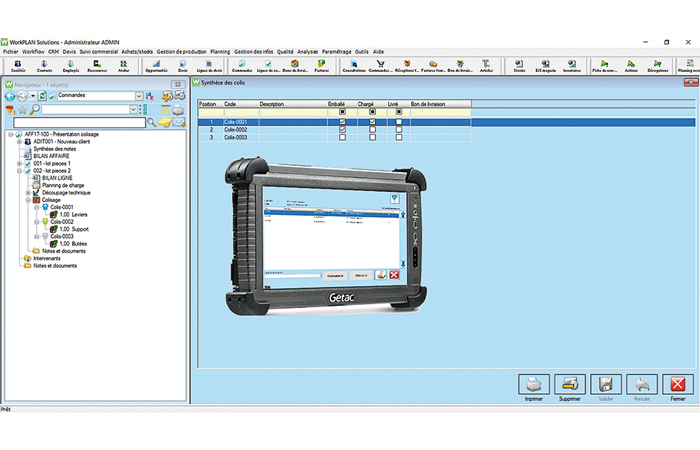The image size is (700, 450).
Task: Expand the ADIT001 Nouveau client node
Action: point(19,142)
